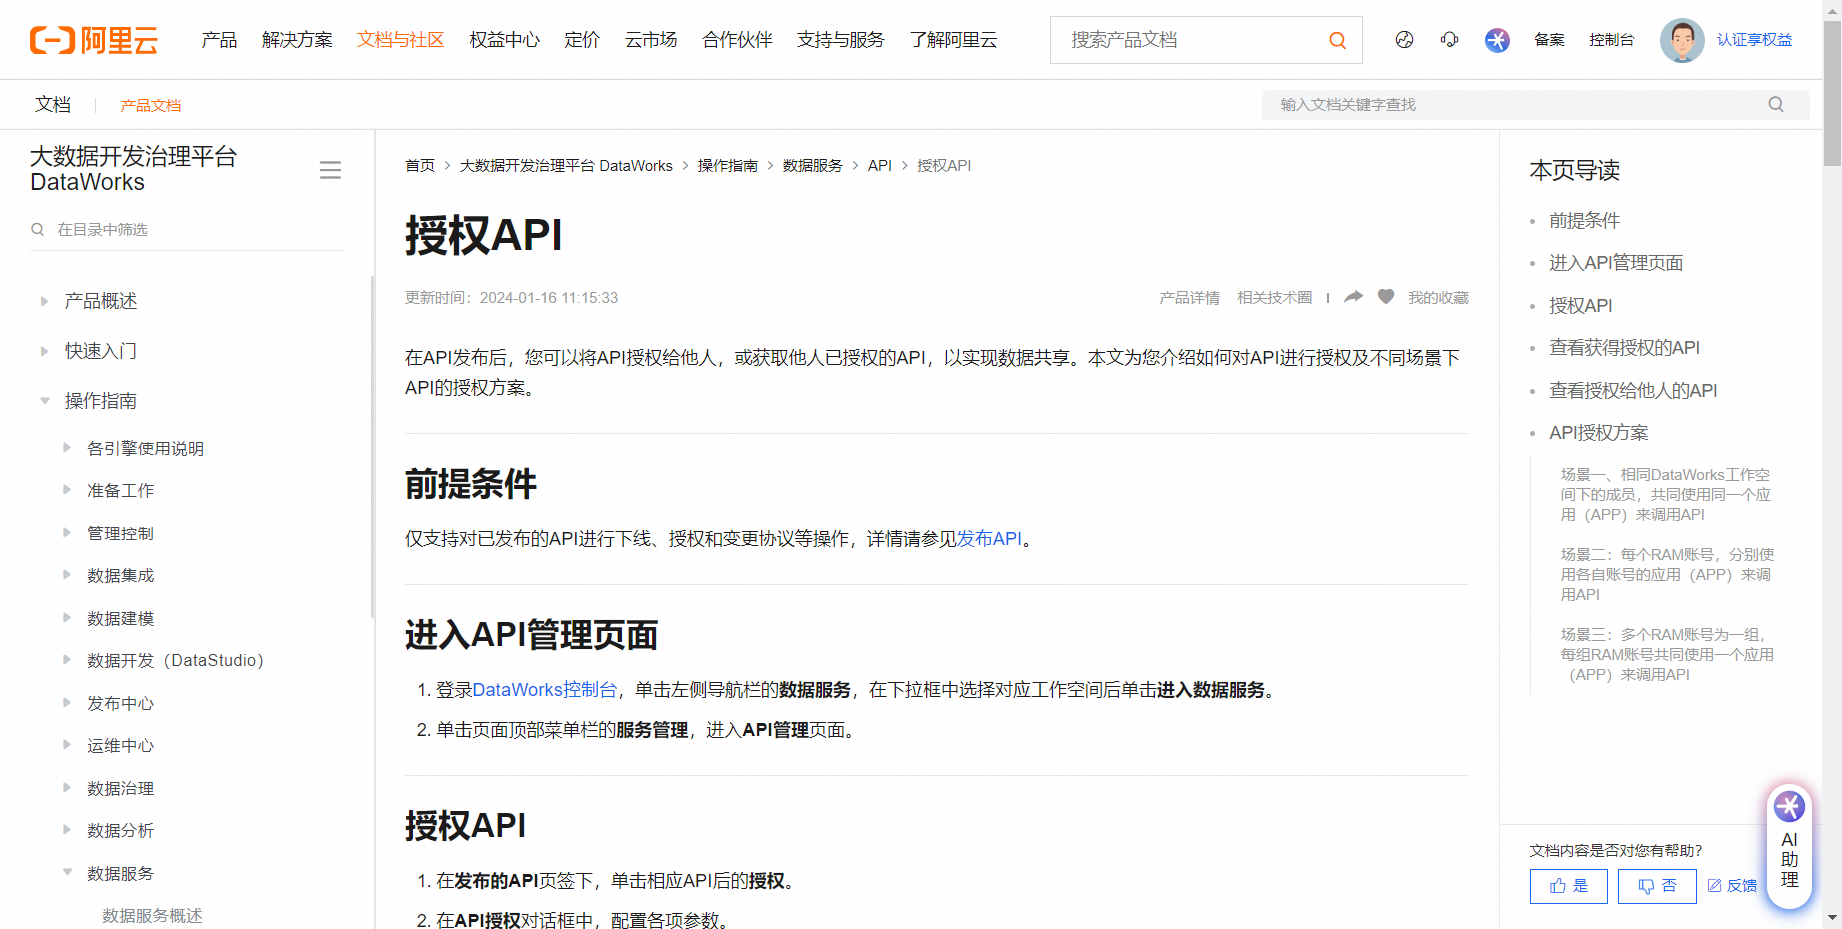Click the 发布API hyperlink

click(x=990, y=539)
